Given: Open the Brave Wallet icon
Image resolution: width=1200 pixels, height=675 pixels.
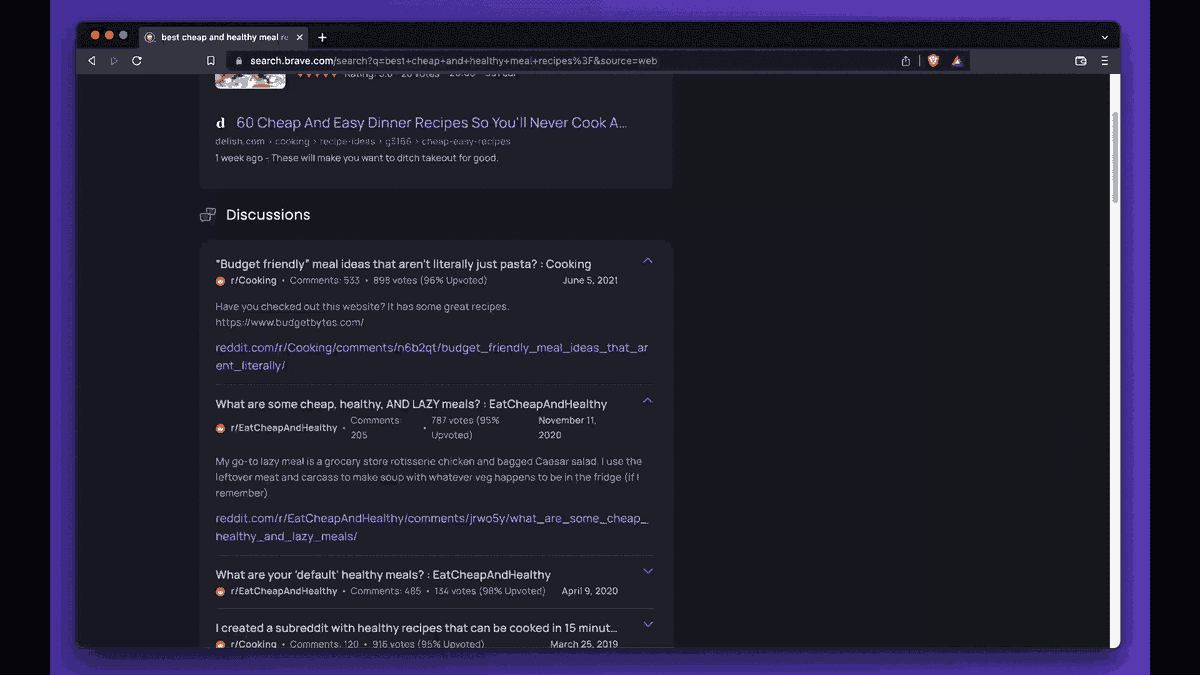Looking at the screenshot, I should pyautogui.click(x=1081, y=61).
